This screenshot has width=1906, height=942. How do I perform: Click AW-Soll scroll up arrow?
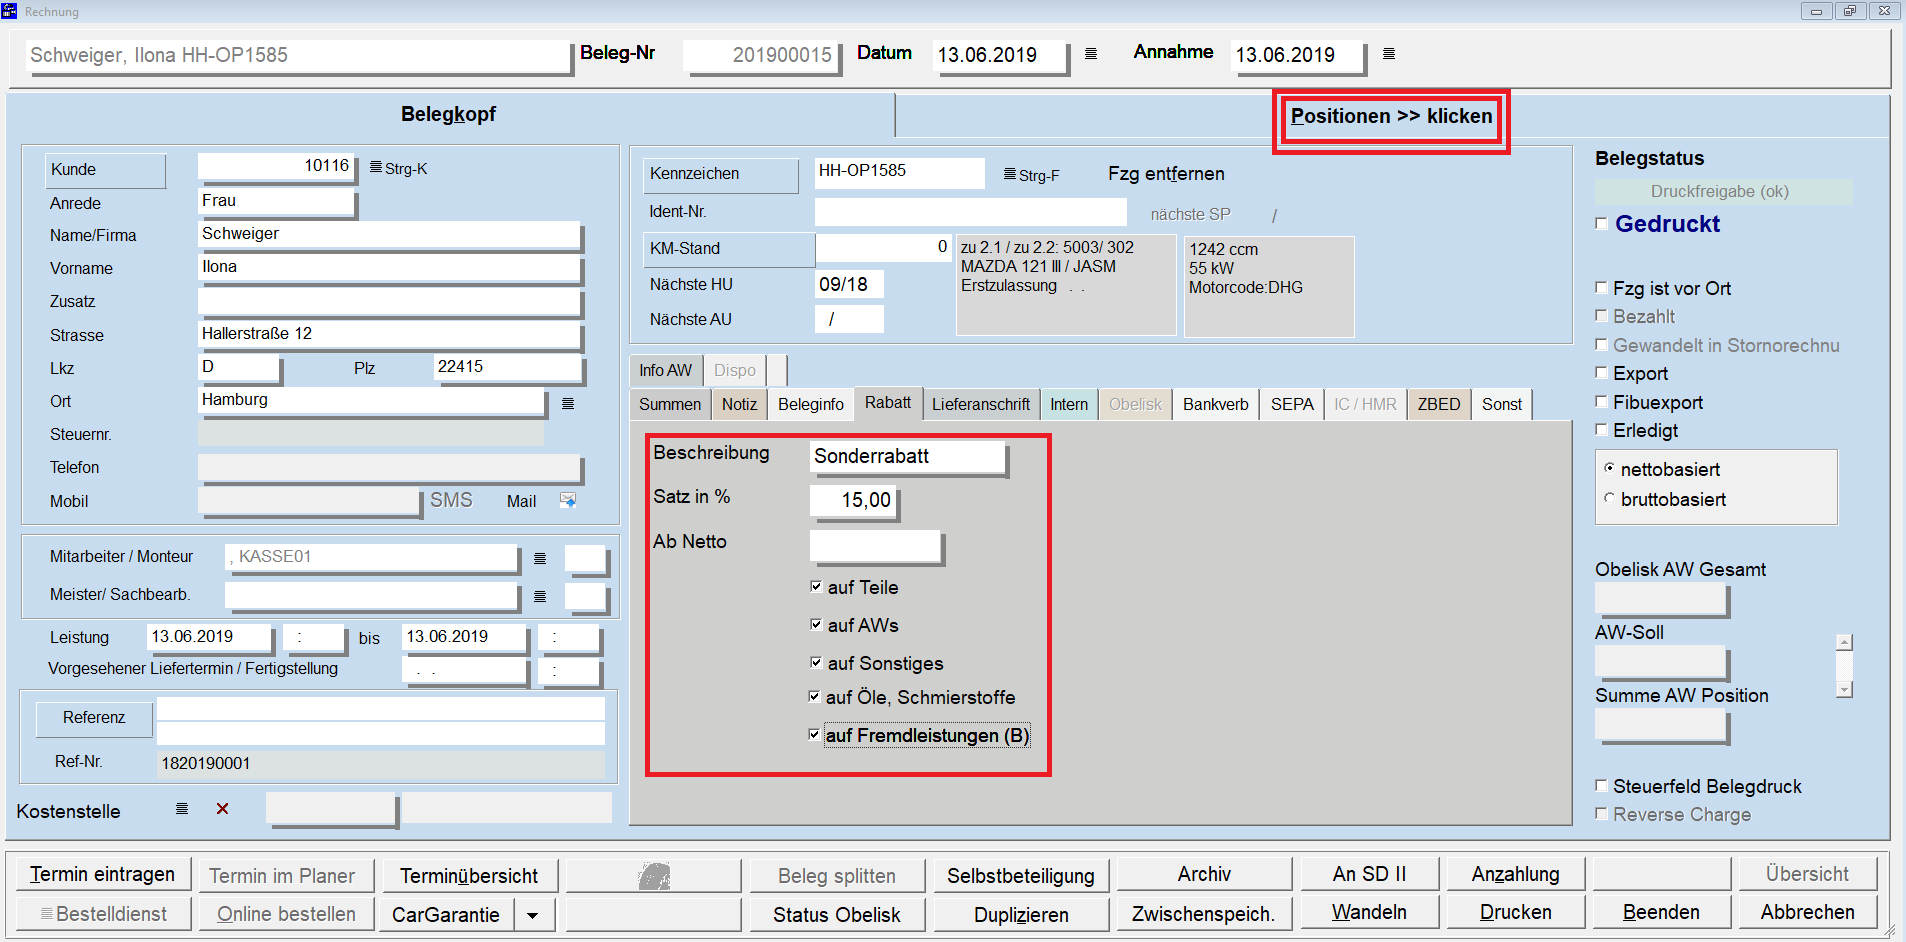click(1845, 642)
